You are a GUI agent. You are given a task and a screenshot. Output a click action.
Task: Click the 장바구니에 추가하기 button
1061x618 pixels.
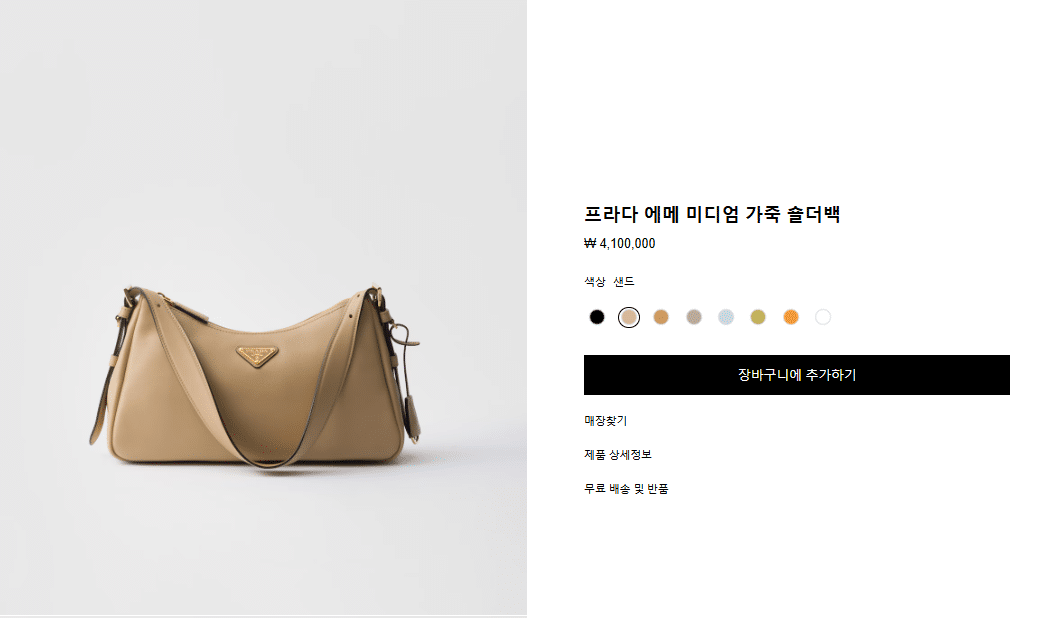pos(796,375)
